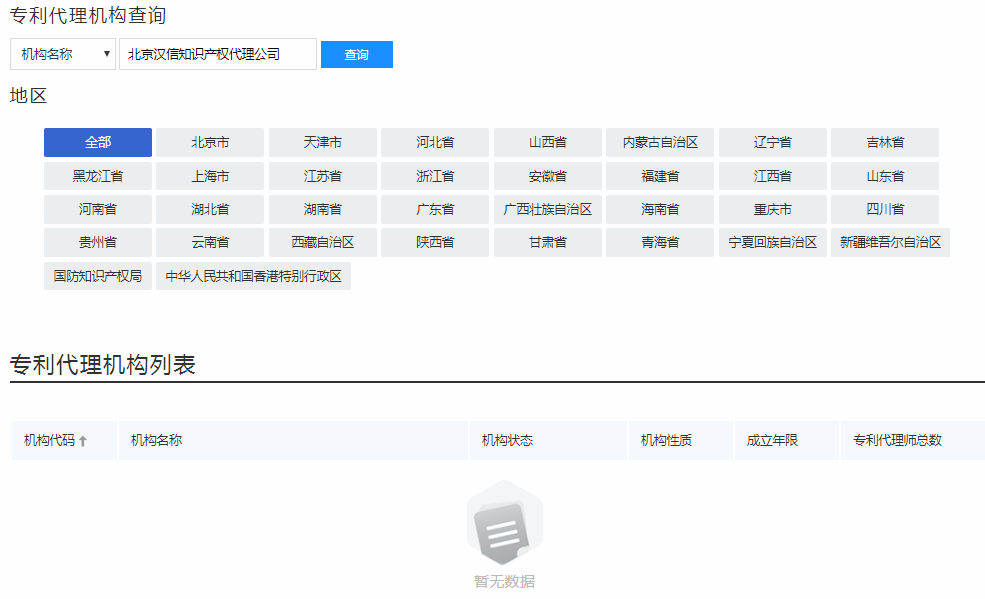Select 宁夏回族自治区 region

(x=774, y=242)
